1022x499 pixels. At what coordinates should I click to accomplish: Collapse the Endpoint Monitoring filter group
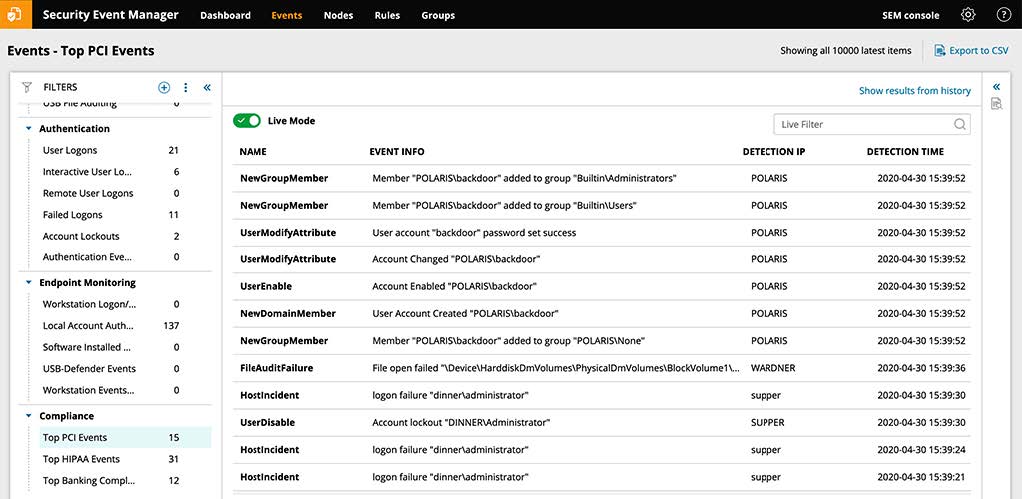point(29,283)
